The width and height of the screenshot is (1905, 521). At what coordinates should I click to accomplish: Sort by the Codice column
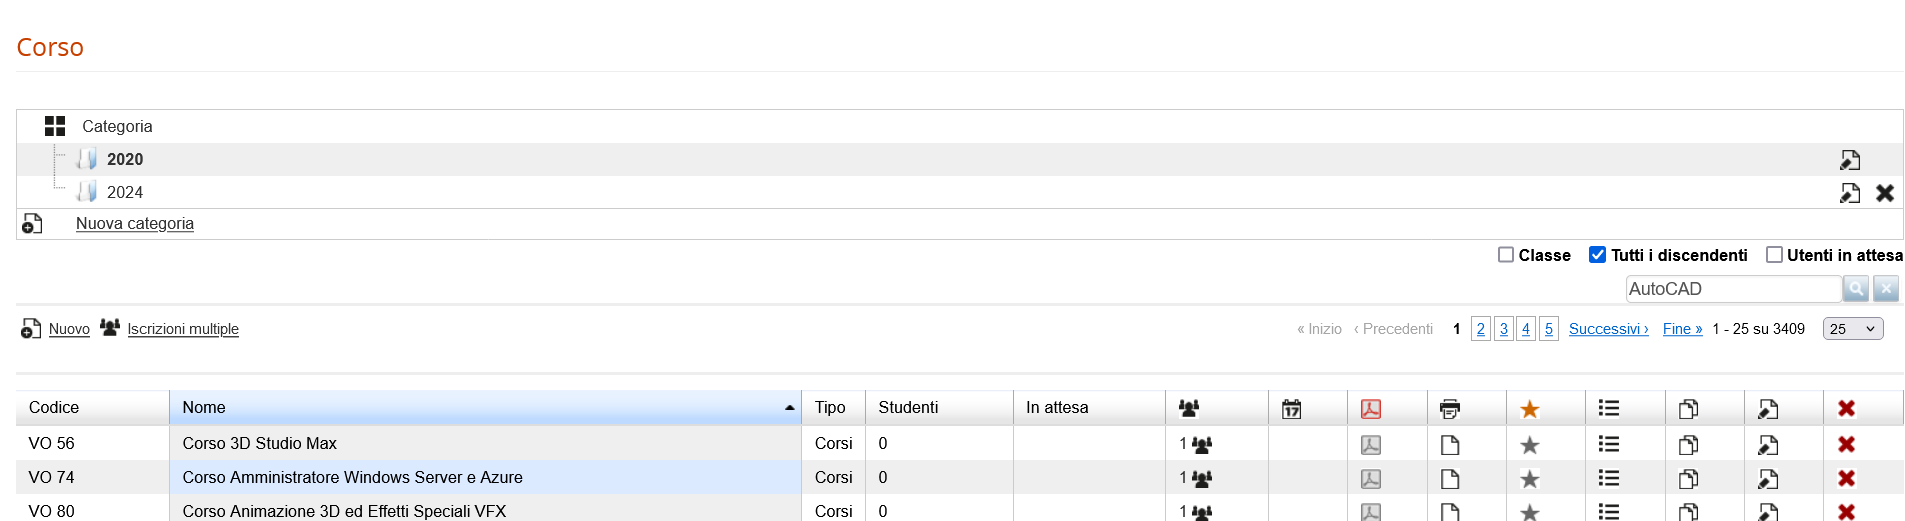pos(54,408)
